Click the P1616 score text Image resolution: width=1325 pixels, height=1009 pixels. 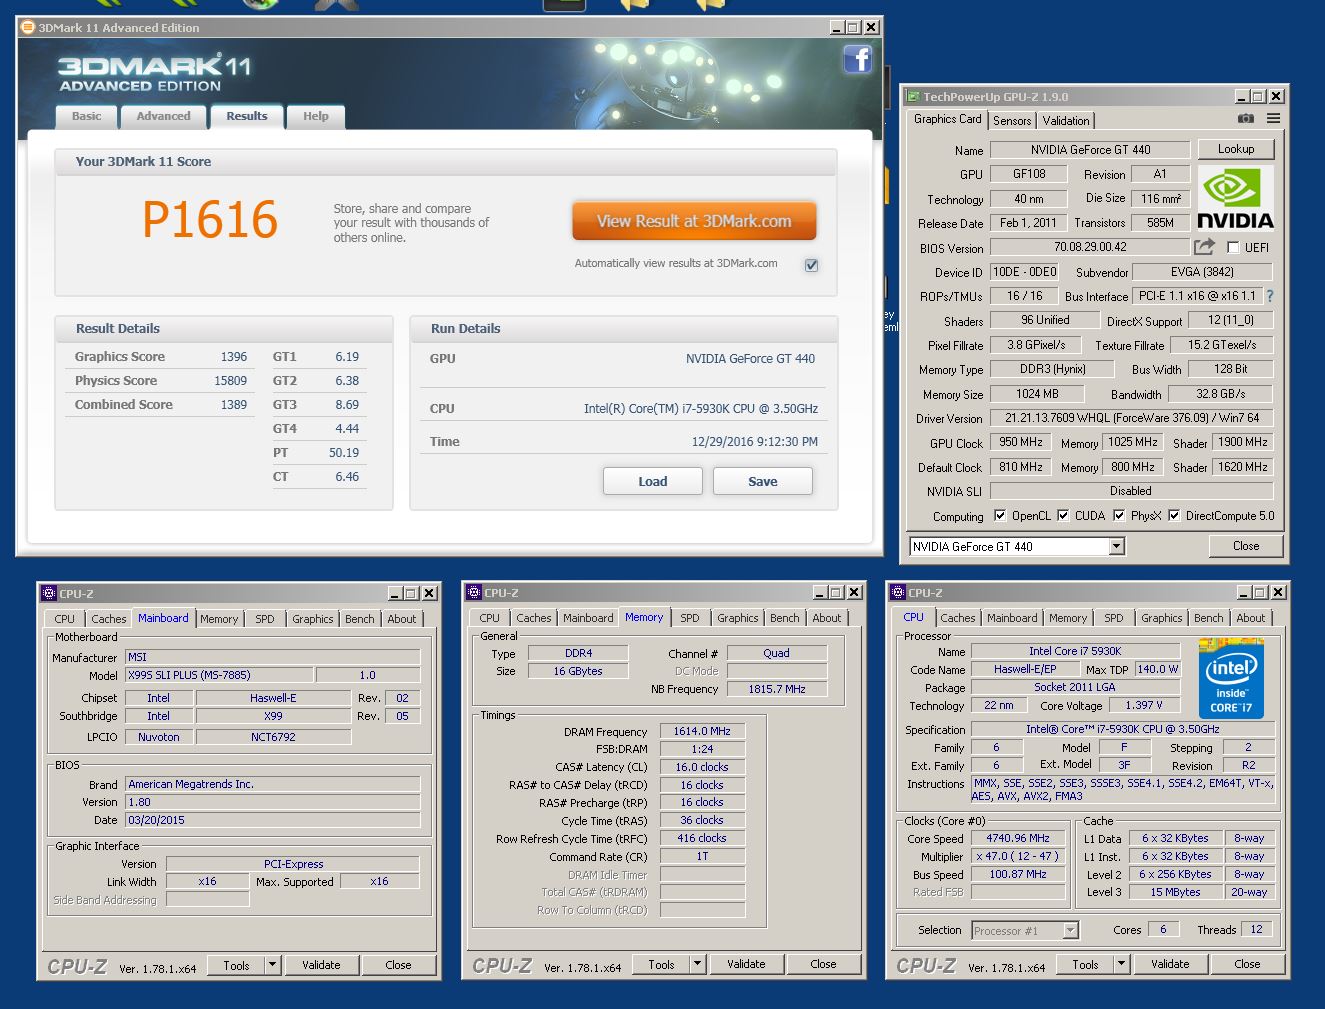[210, 220]
